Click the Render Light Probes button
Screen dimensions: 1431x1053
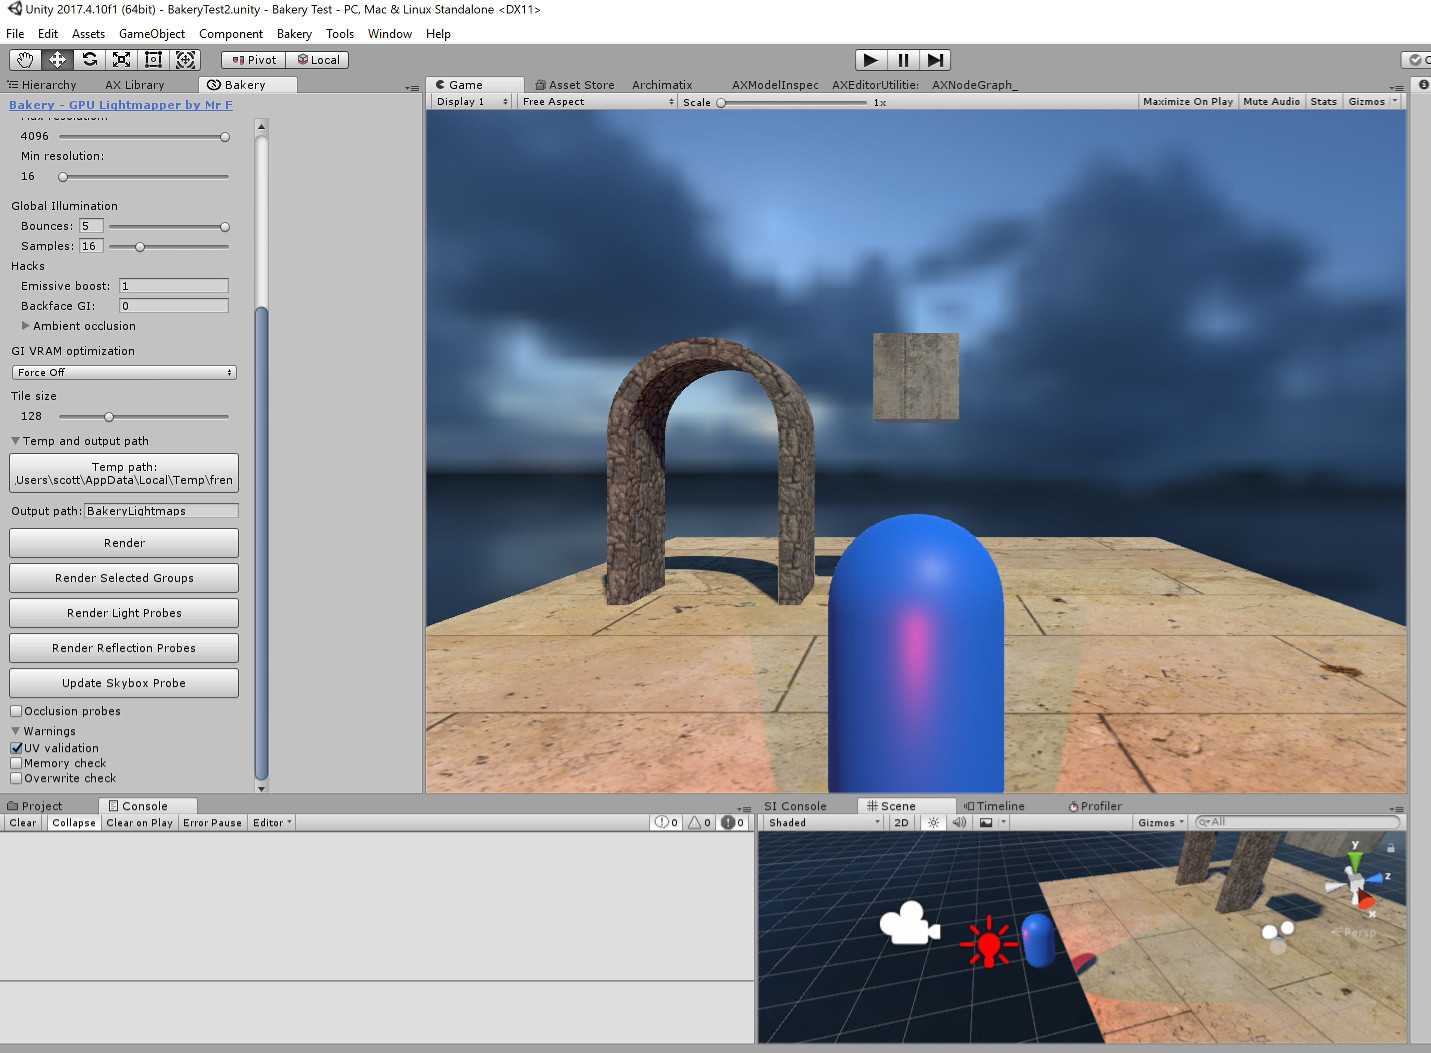pos(123,612)
